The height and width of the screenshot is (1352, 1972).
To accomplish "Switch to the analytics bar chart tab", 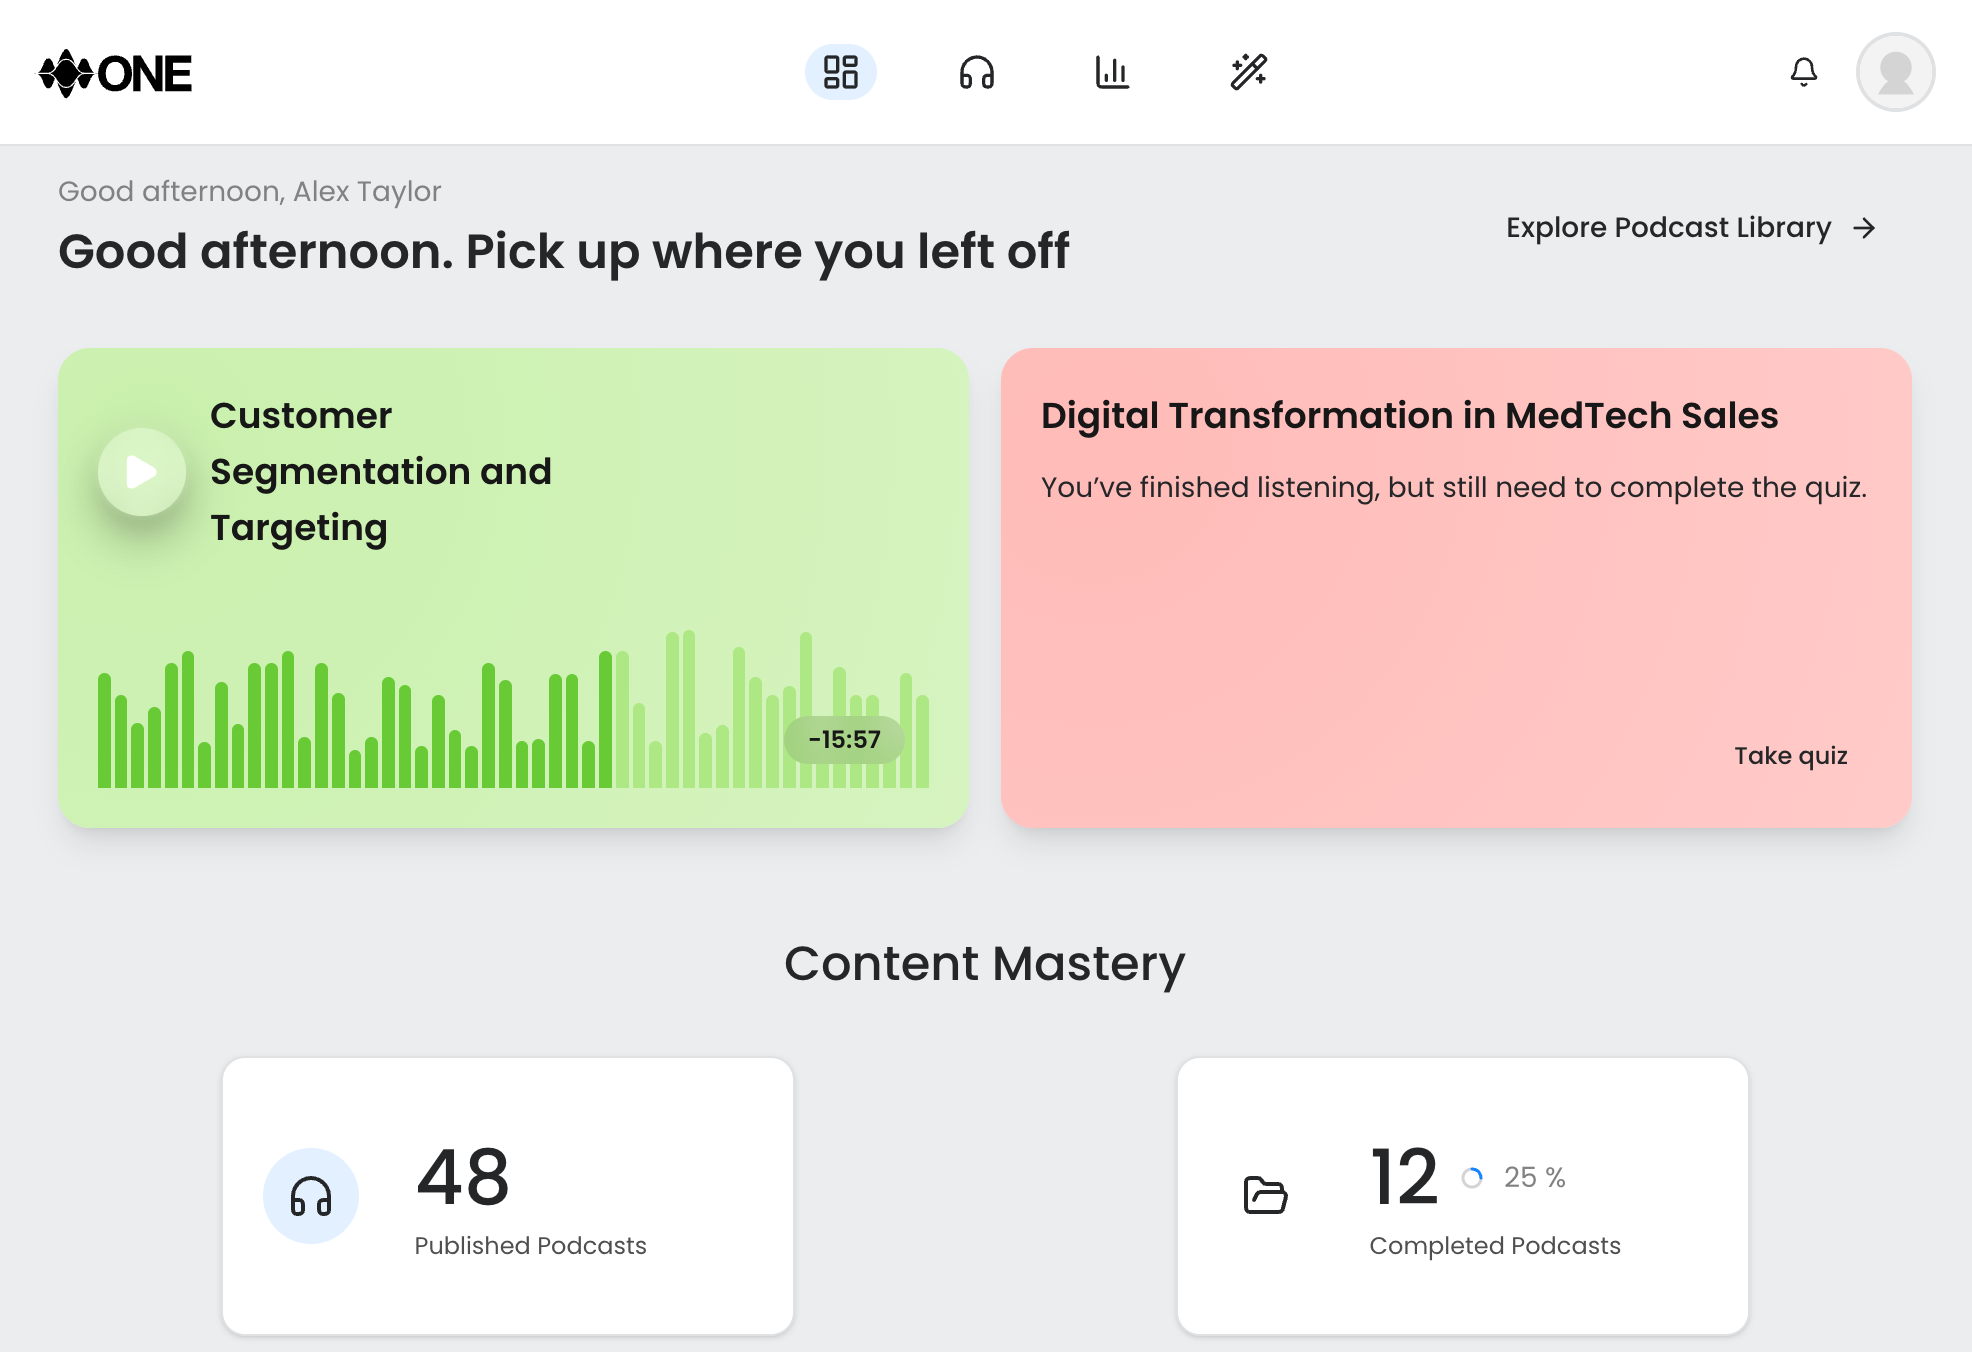I will tap(1112, 72).
